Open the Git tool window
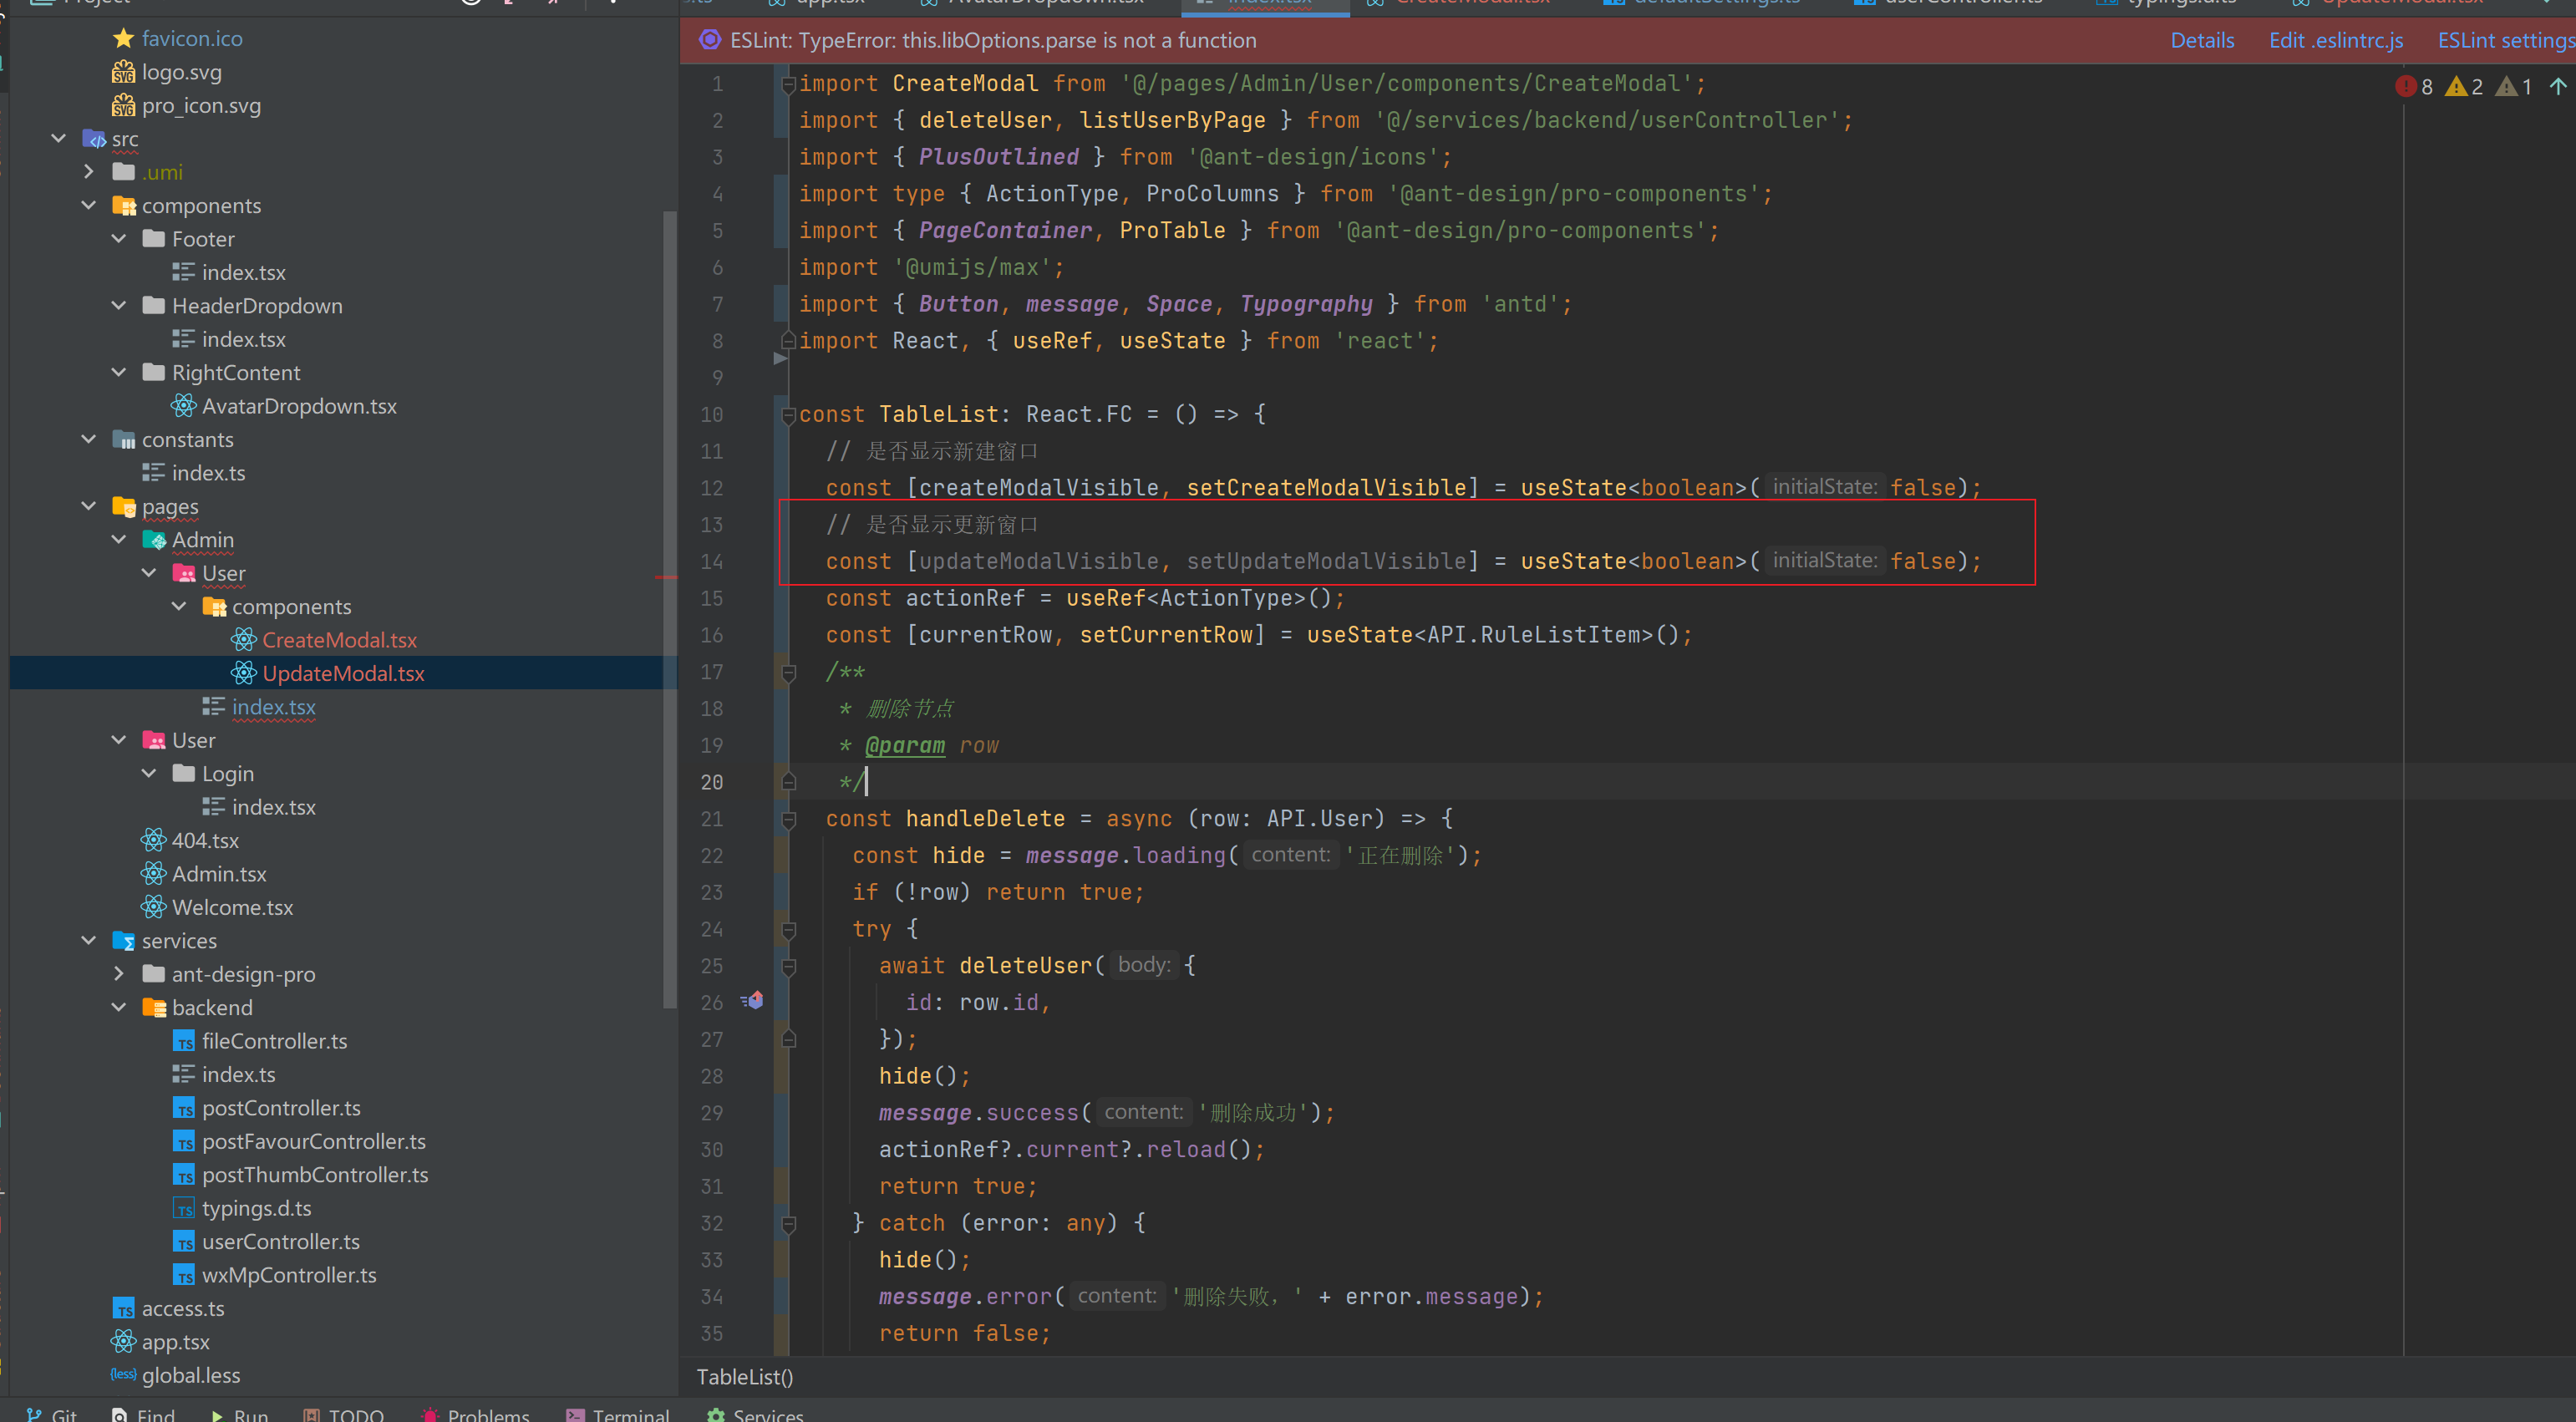The width and height of the screenshot is (2576, 1422). click(52, 1414)
